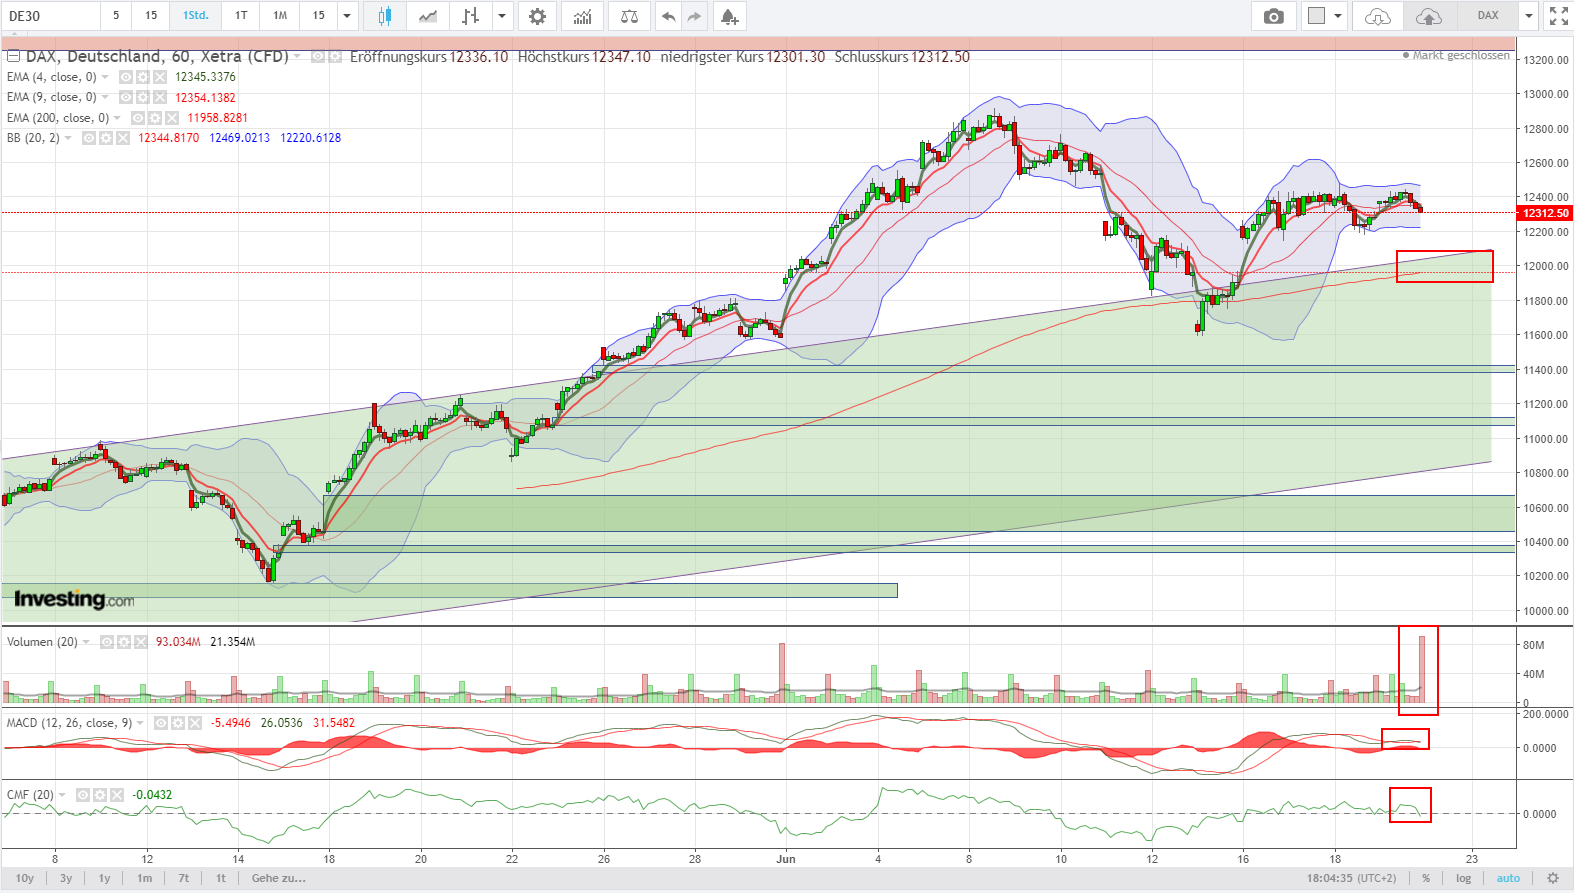Image resolution: width=1574 pixels, height=893 pixels.
Task: Open settings for MACD indicator
Action: coord(177,723)
